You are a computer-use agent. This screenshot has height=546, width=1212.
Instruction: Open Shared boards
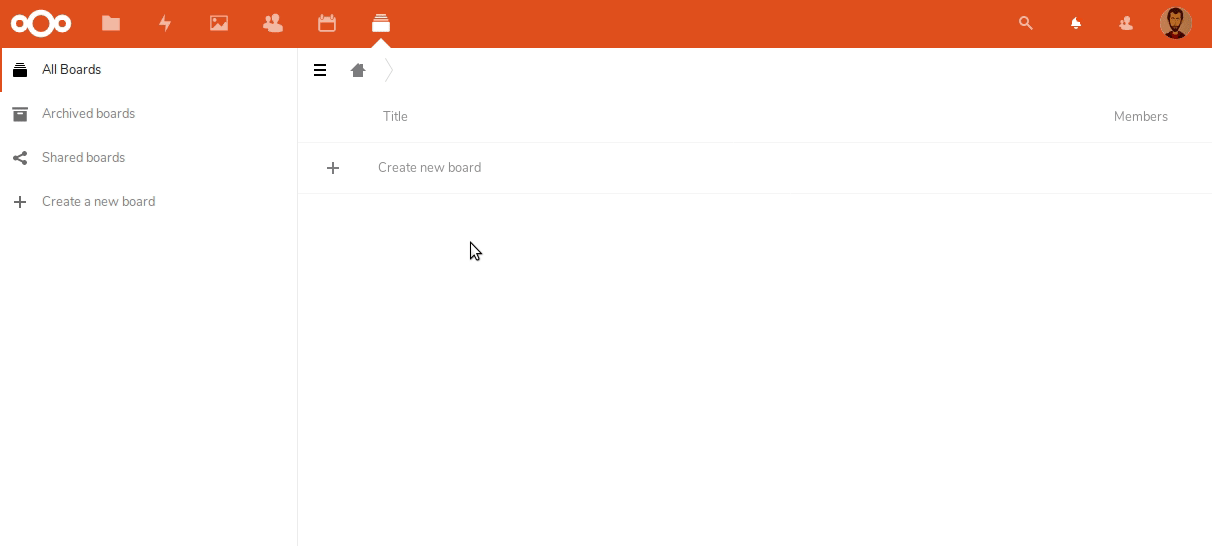[83, 158]
